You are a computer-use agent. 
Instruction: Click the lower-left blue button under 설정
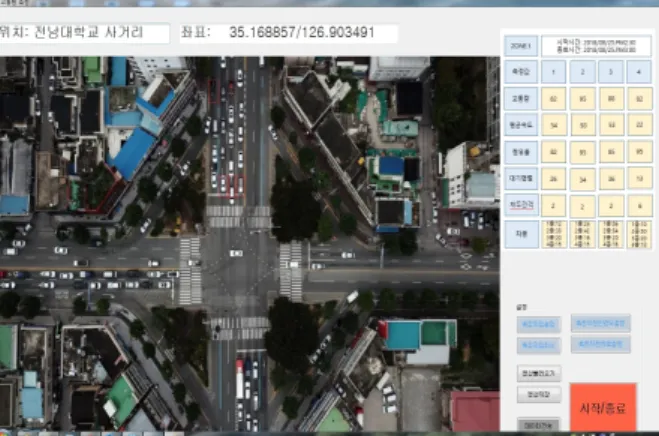click(538, 345)
